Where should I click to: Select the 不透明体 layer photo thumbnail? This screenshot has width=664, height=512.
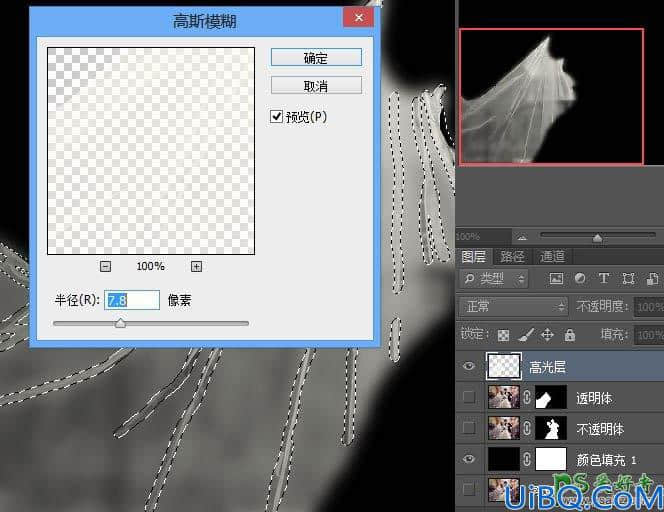pos(504,428)
